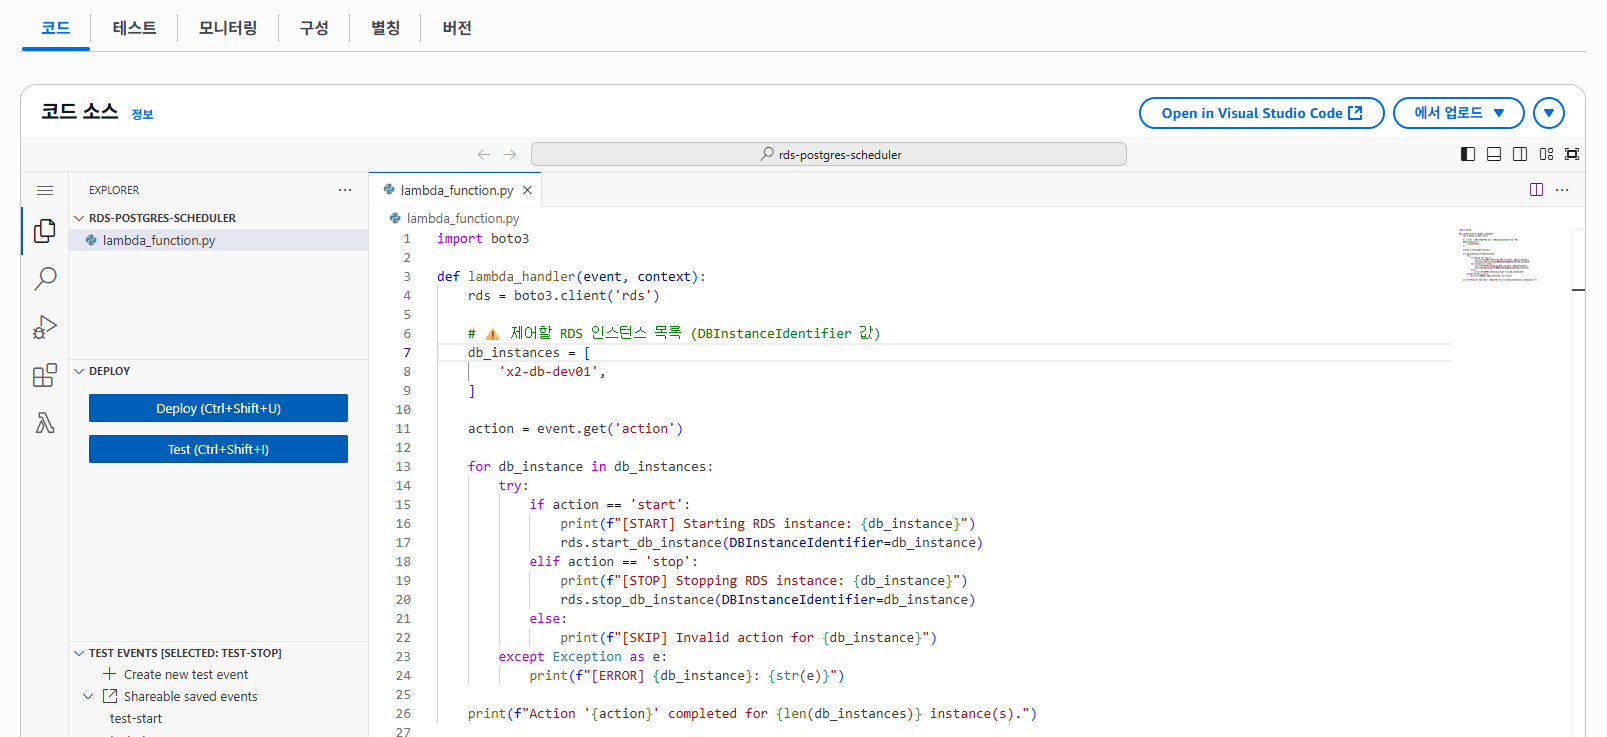Collapse the Shareable saved events group

[88, 697]
